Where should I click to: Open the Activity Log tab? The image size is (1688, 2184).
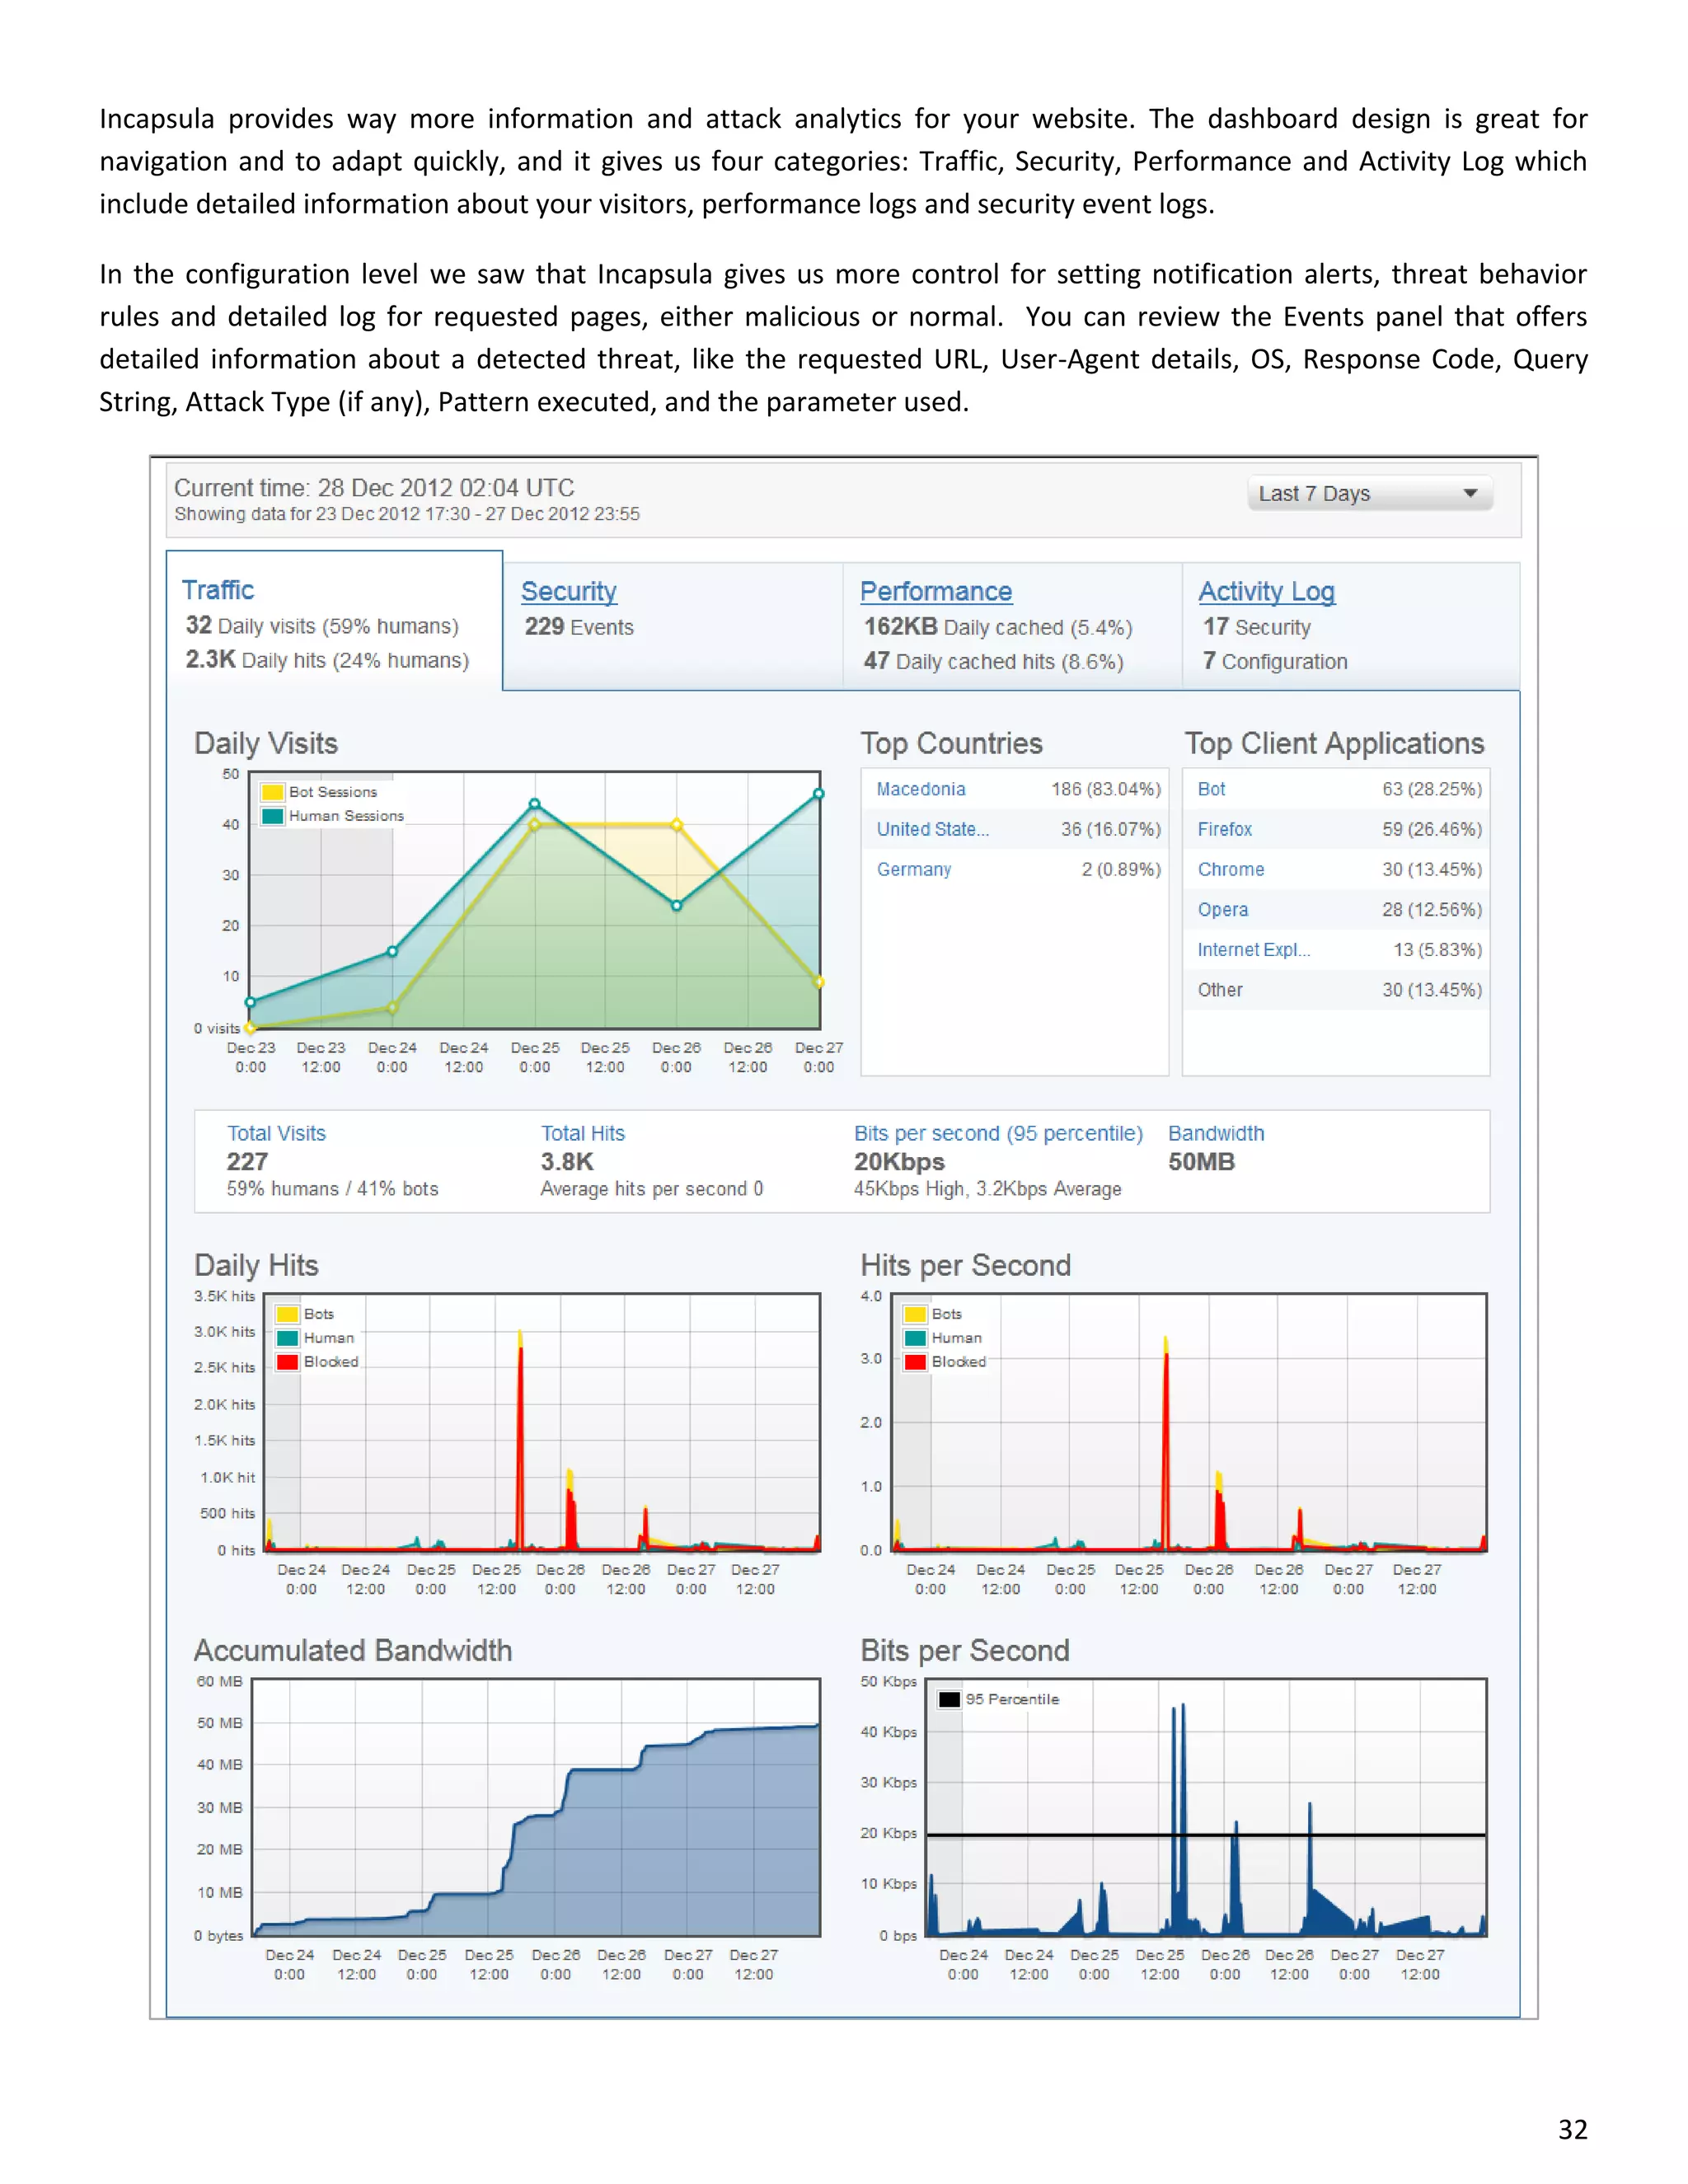point(1266,591)
